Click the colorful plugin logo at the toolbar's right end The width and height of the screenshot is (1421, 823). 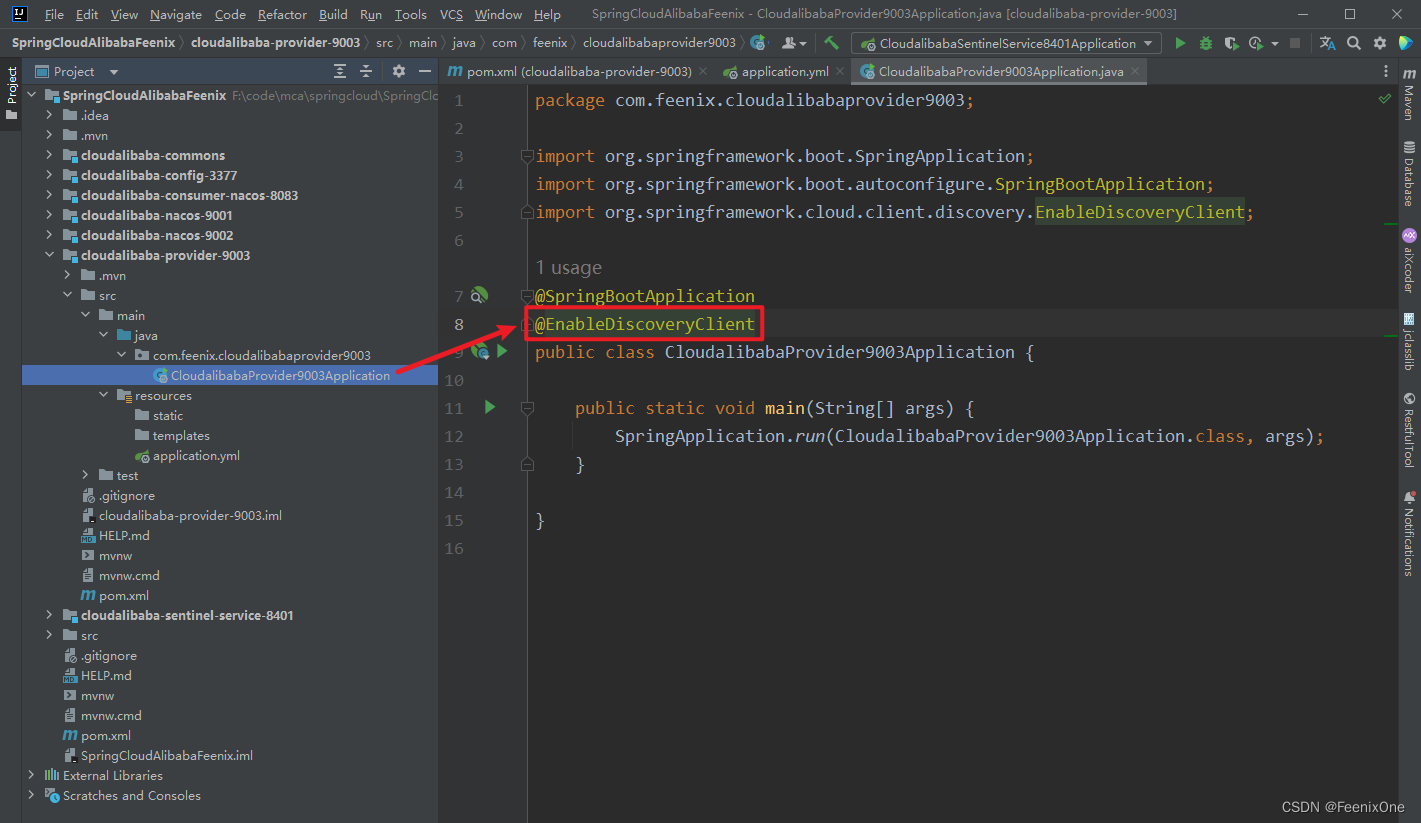(1405, 43)
